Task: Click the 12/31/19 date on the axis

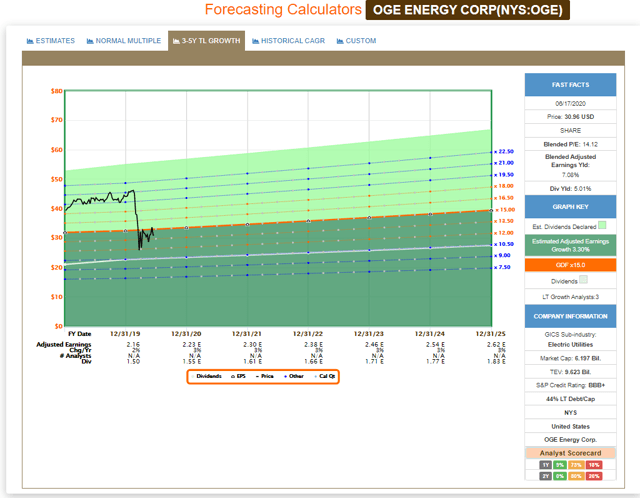Action: (x=125, y=334)
